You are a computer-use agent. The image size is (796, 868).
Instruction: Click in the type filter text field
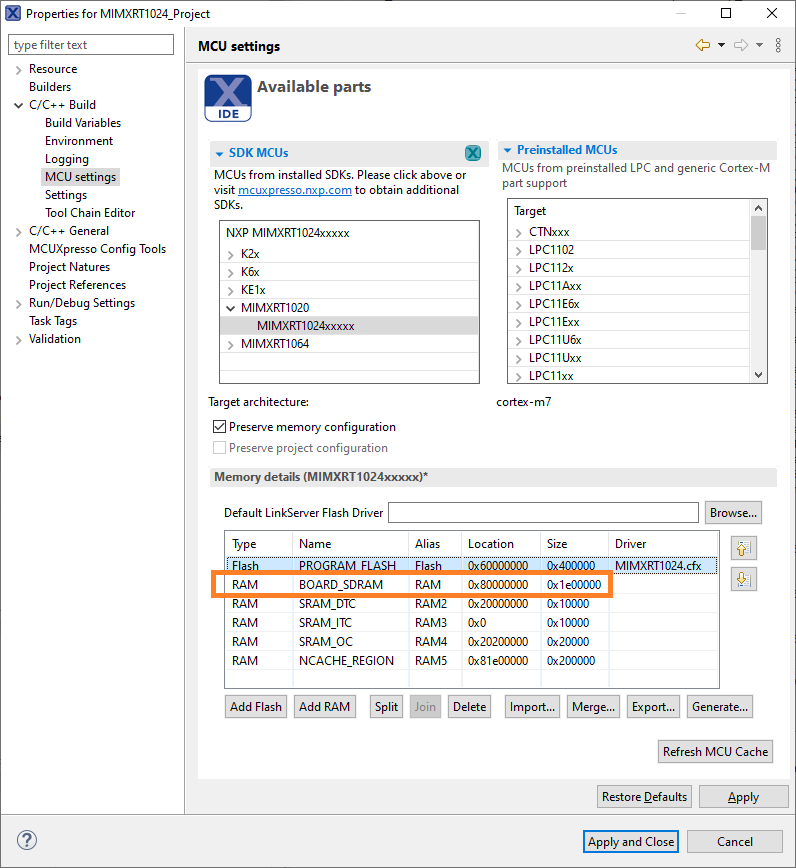pyautogui.click(x=91, y=45)
